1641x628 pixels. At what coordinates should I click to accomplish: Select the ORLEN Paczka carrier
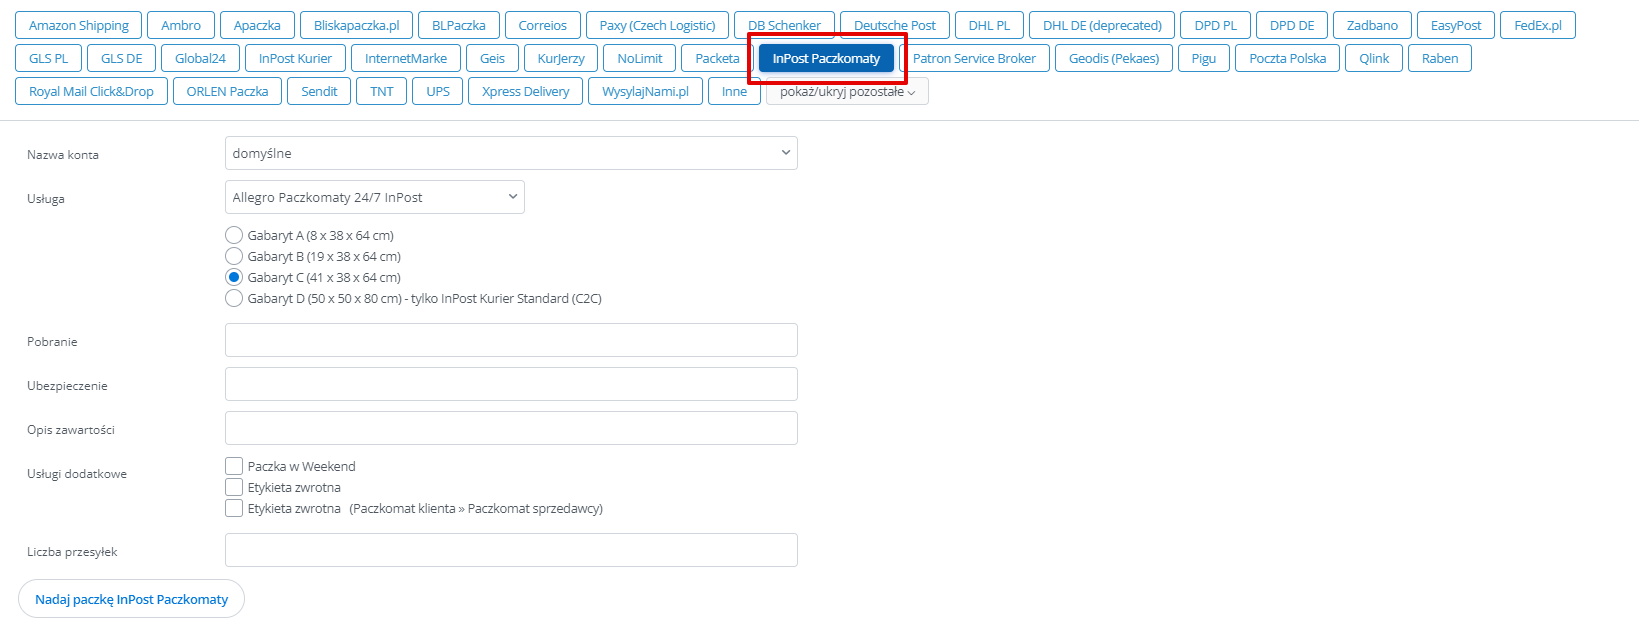coord(227,91)
